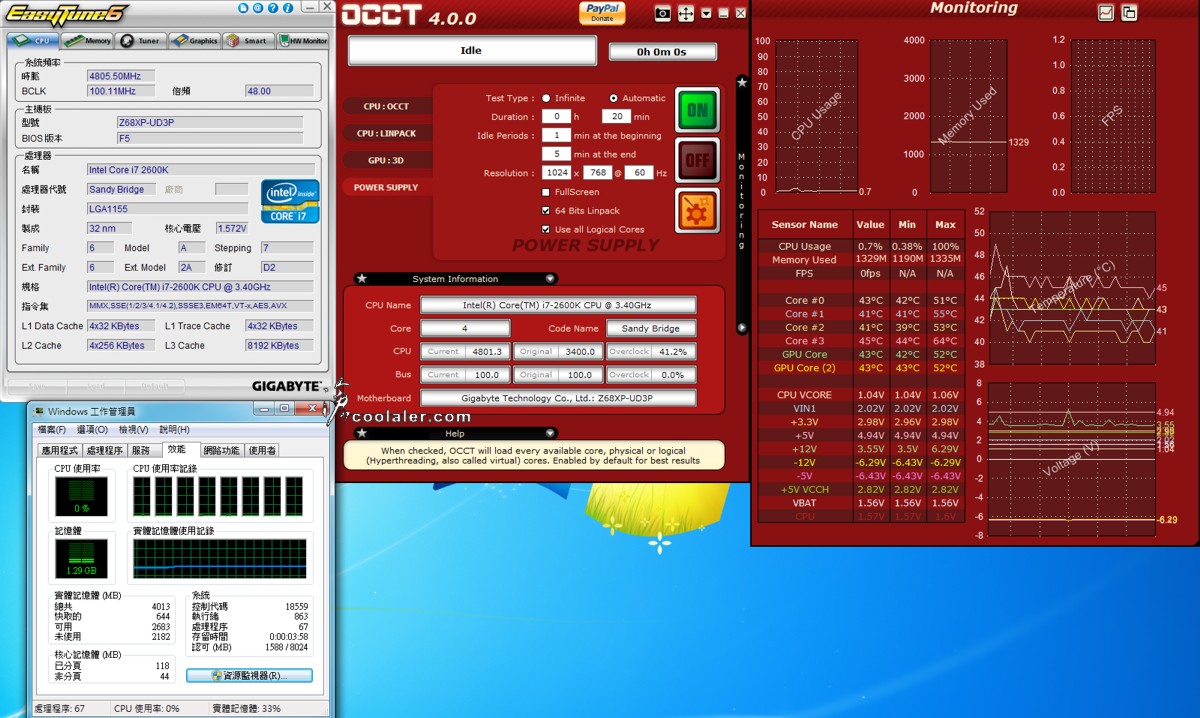Viewport: 1200px width, 718px height.
Task: Toggle Use all Logical Cores checkbox
Action: coord(546,230)
